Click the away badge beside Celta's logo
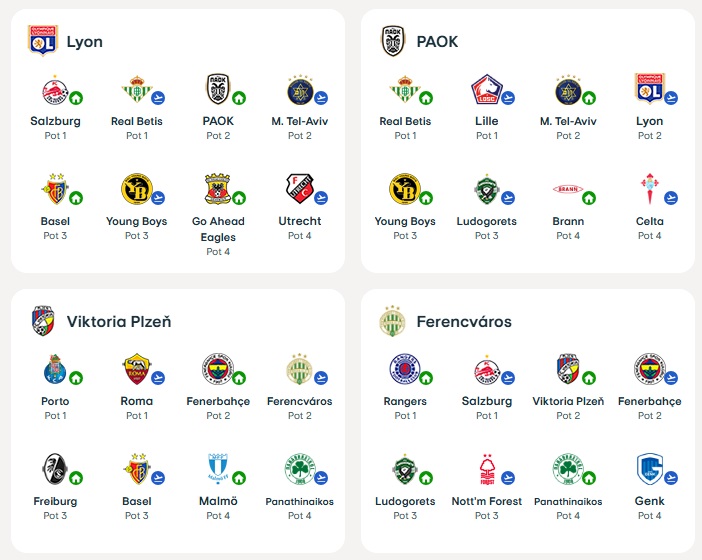Viewport: 702px width, 560px height. click(x=671, y=198)
